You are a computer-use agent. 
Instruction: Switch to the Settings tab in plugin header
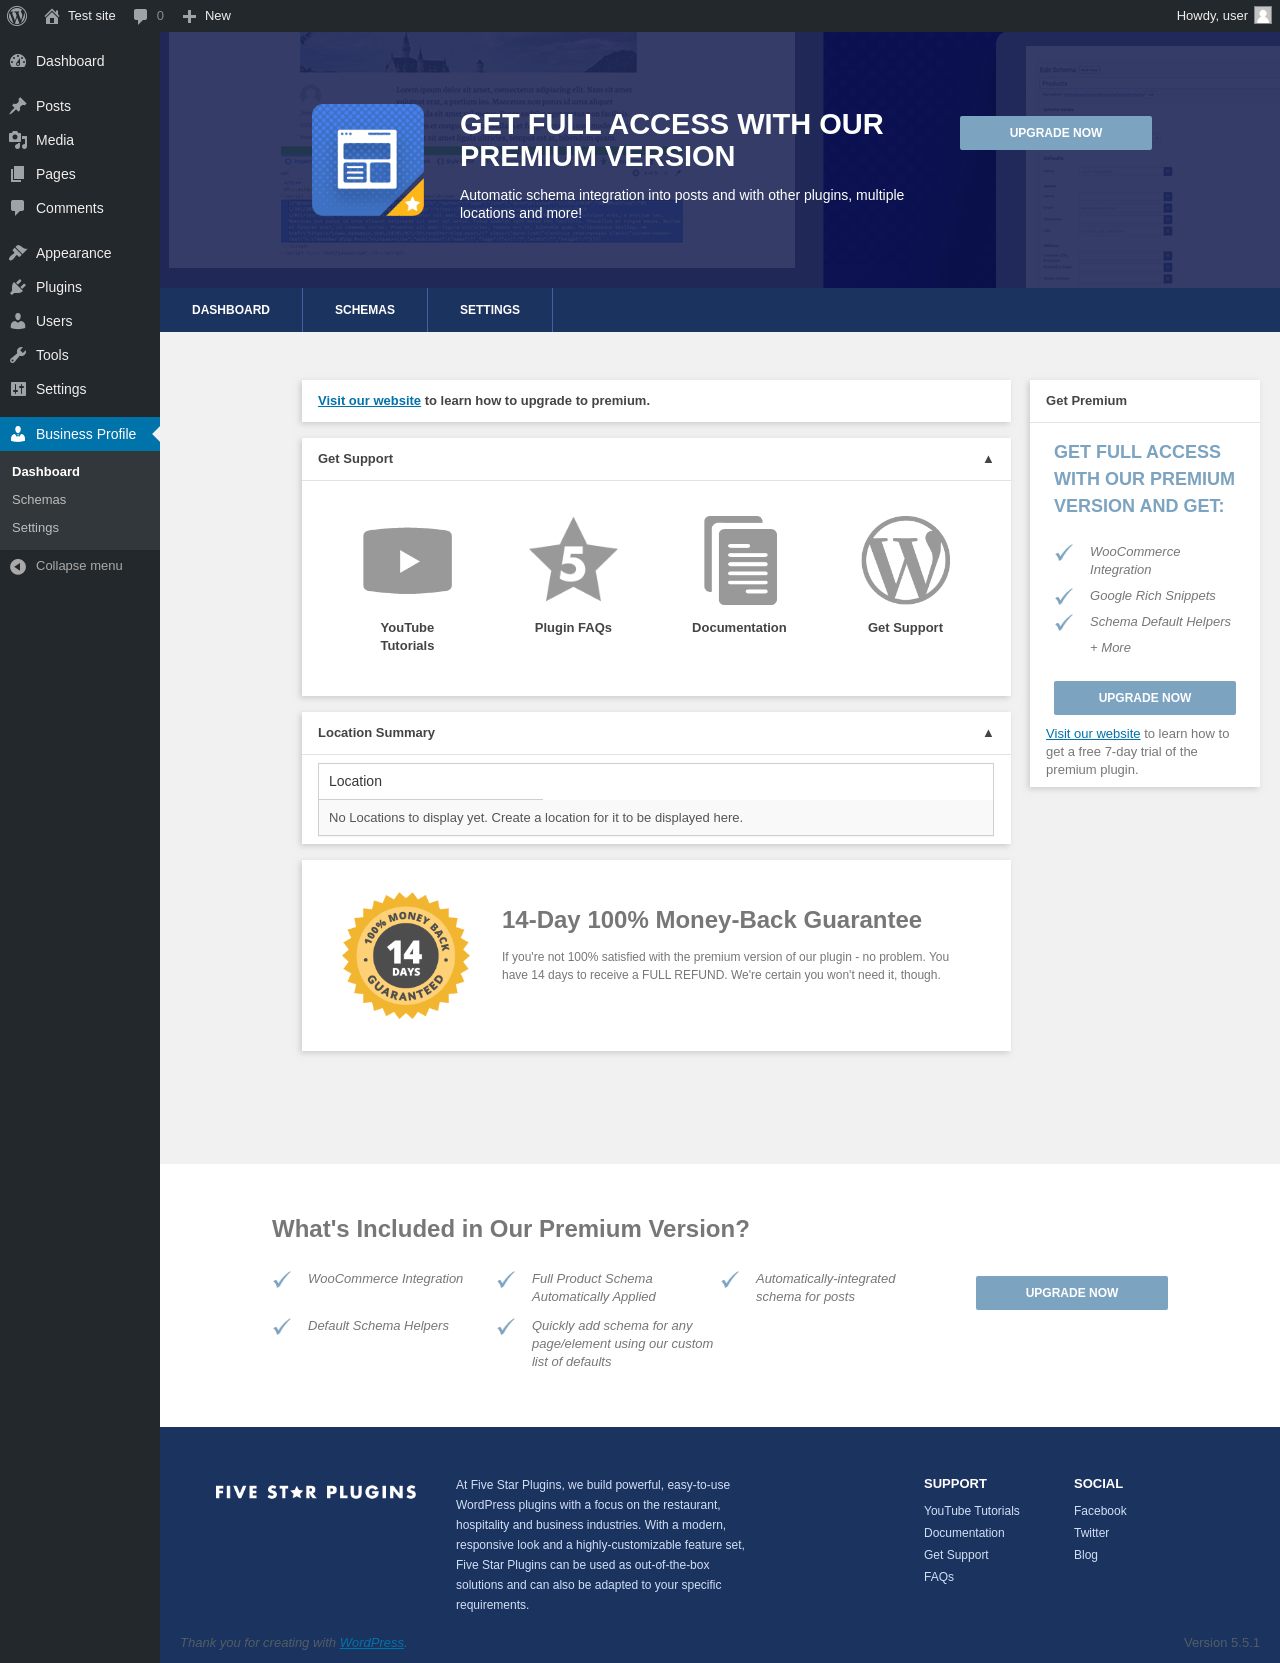click(x=490, y=310)
